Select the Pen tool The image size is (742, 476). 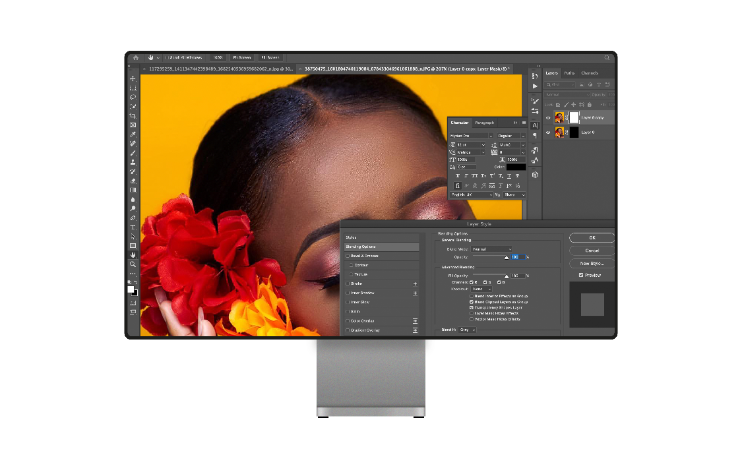[133, 218]
